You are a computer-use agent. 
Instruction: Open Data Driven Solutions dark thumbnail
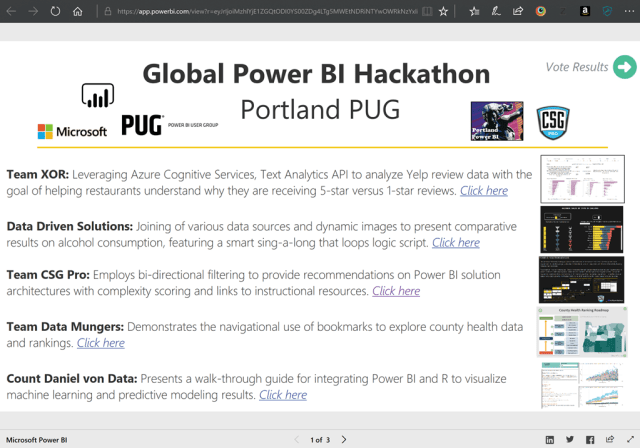point(582,230)
